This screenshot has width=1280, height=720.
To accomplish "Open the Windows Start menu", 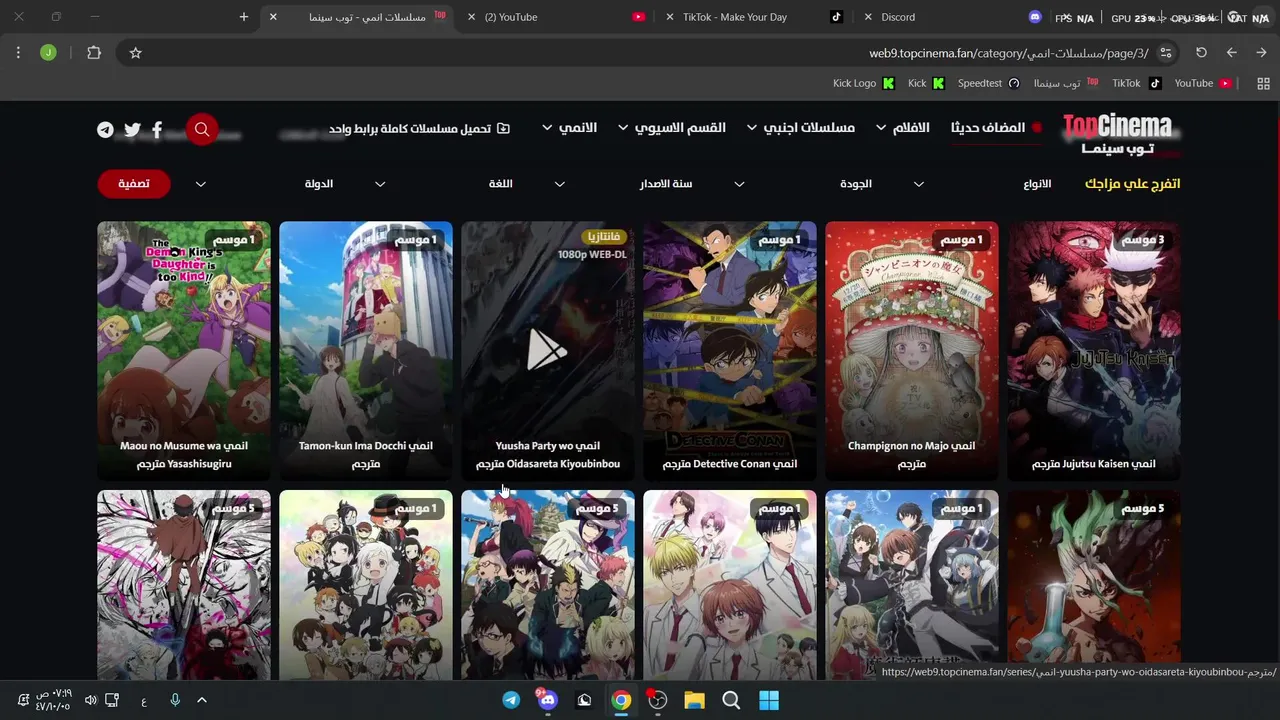I will (x=768, y=700).
